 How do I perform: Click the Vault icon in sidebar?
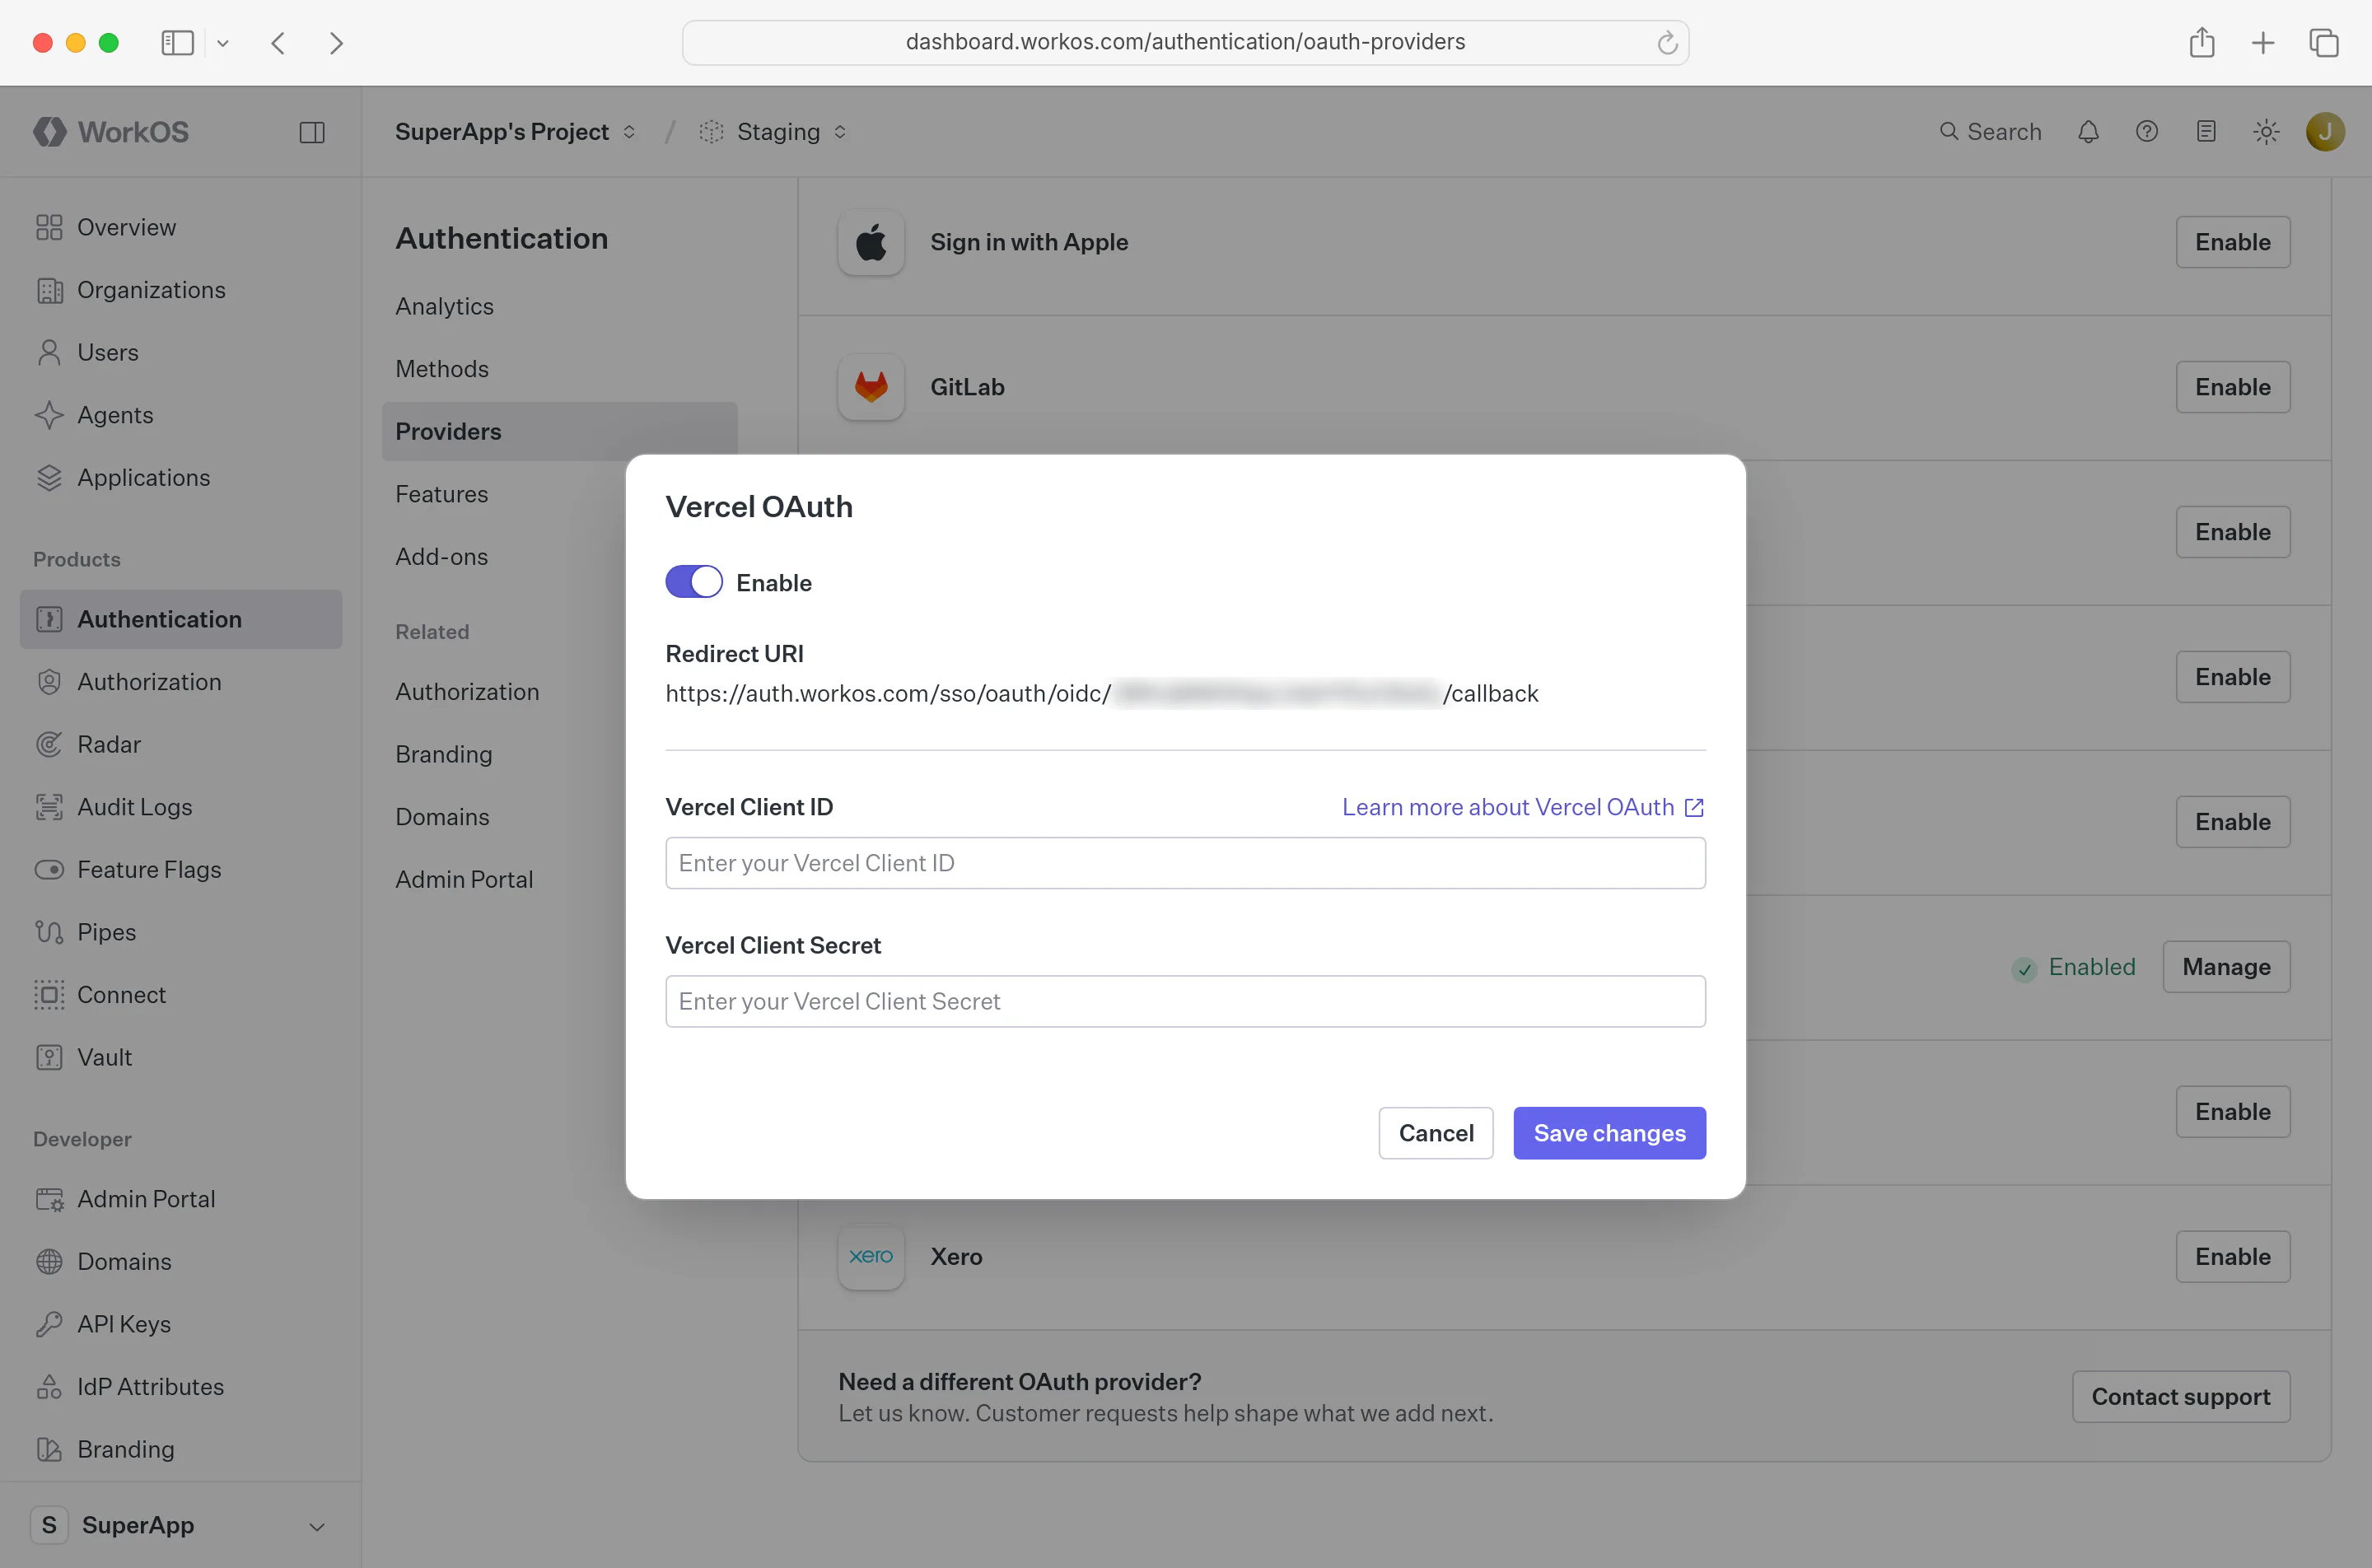click(x=49, y=1057)
